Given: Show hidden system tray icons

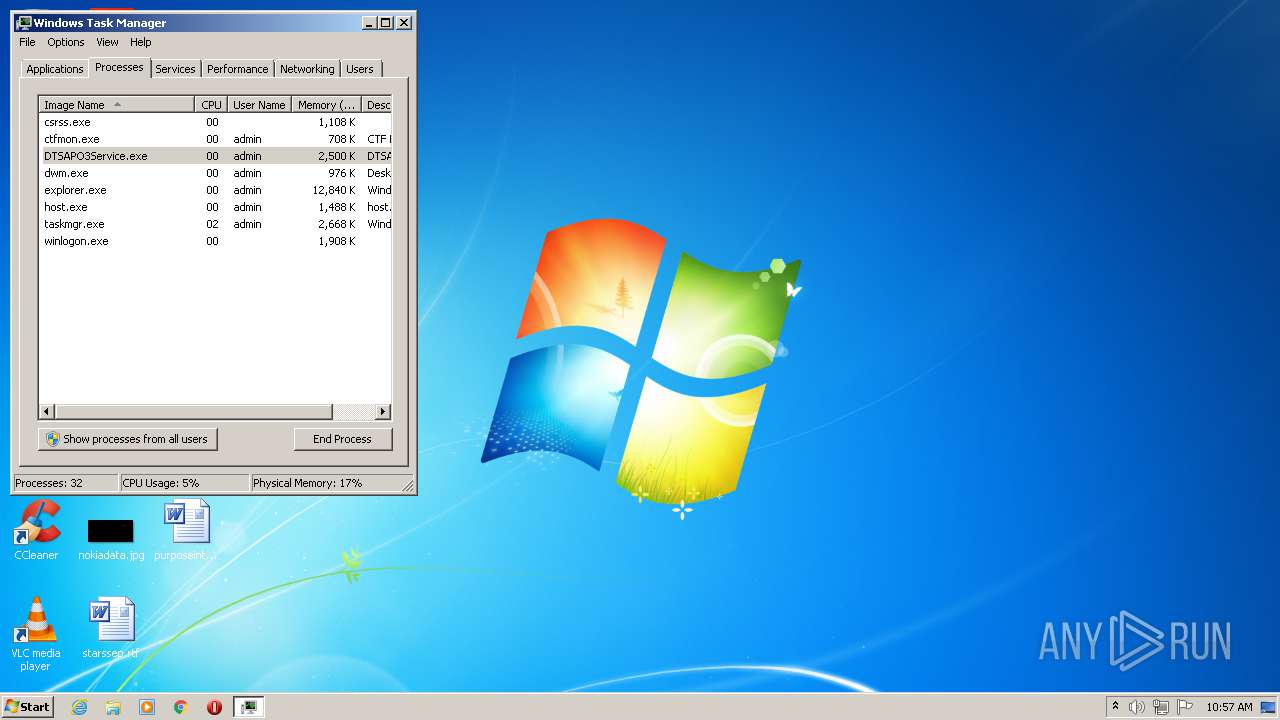Looking at the screenshot, I should pyautogui.click(x=1115, y=707).
